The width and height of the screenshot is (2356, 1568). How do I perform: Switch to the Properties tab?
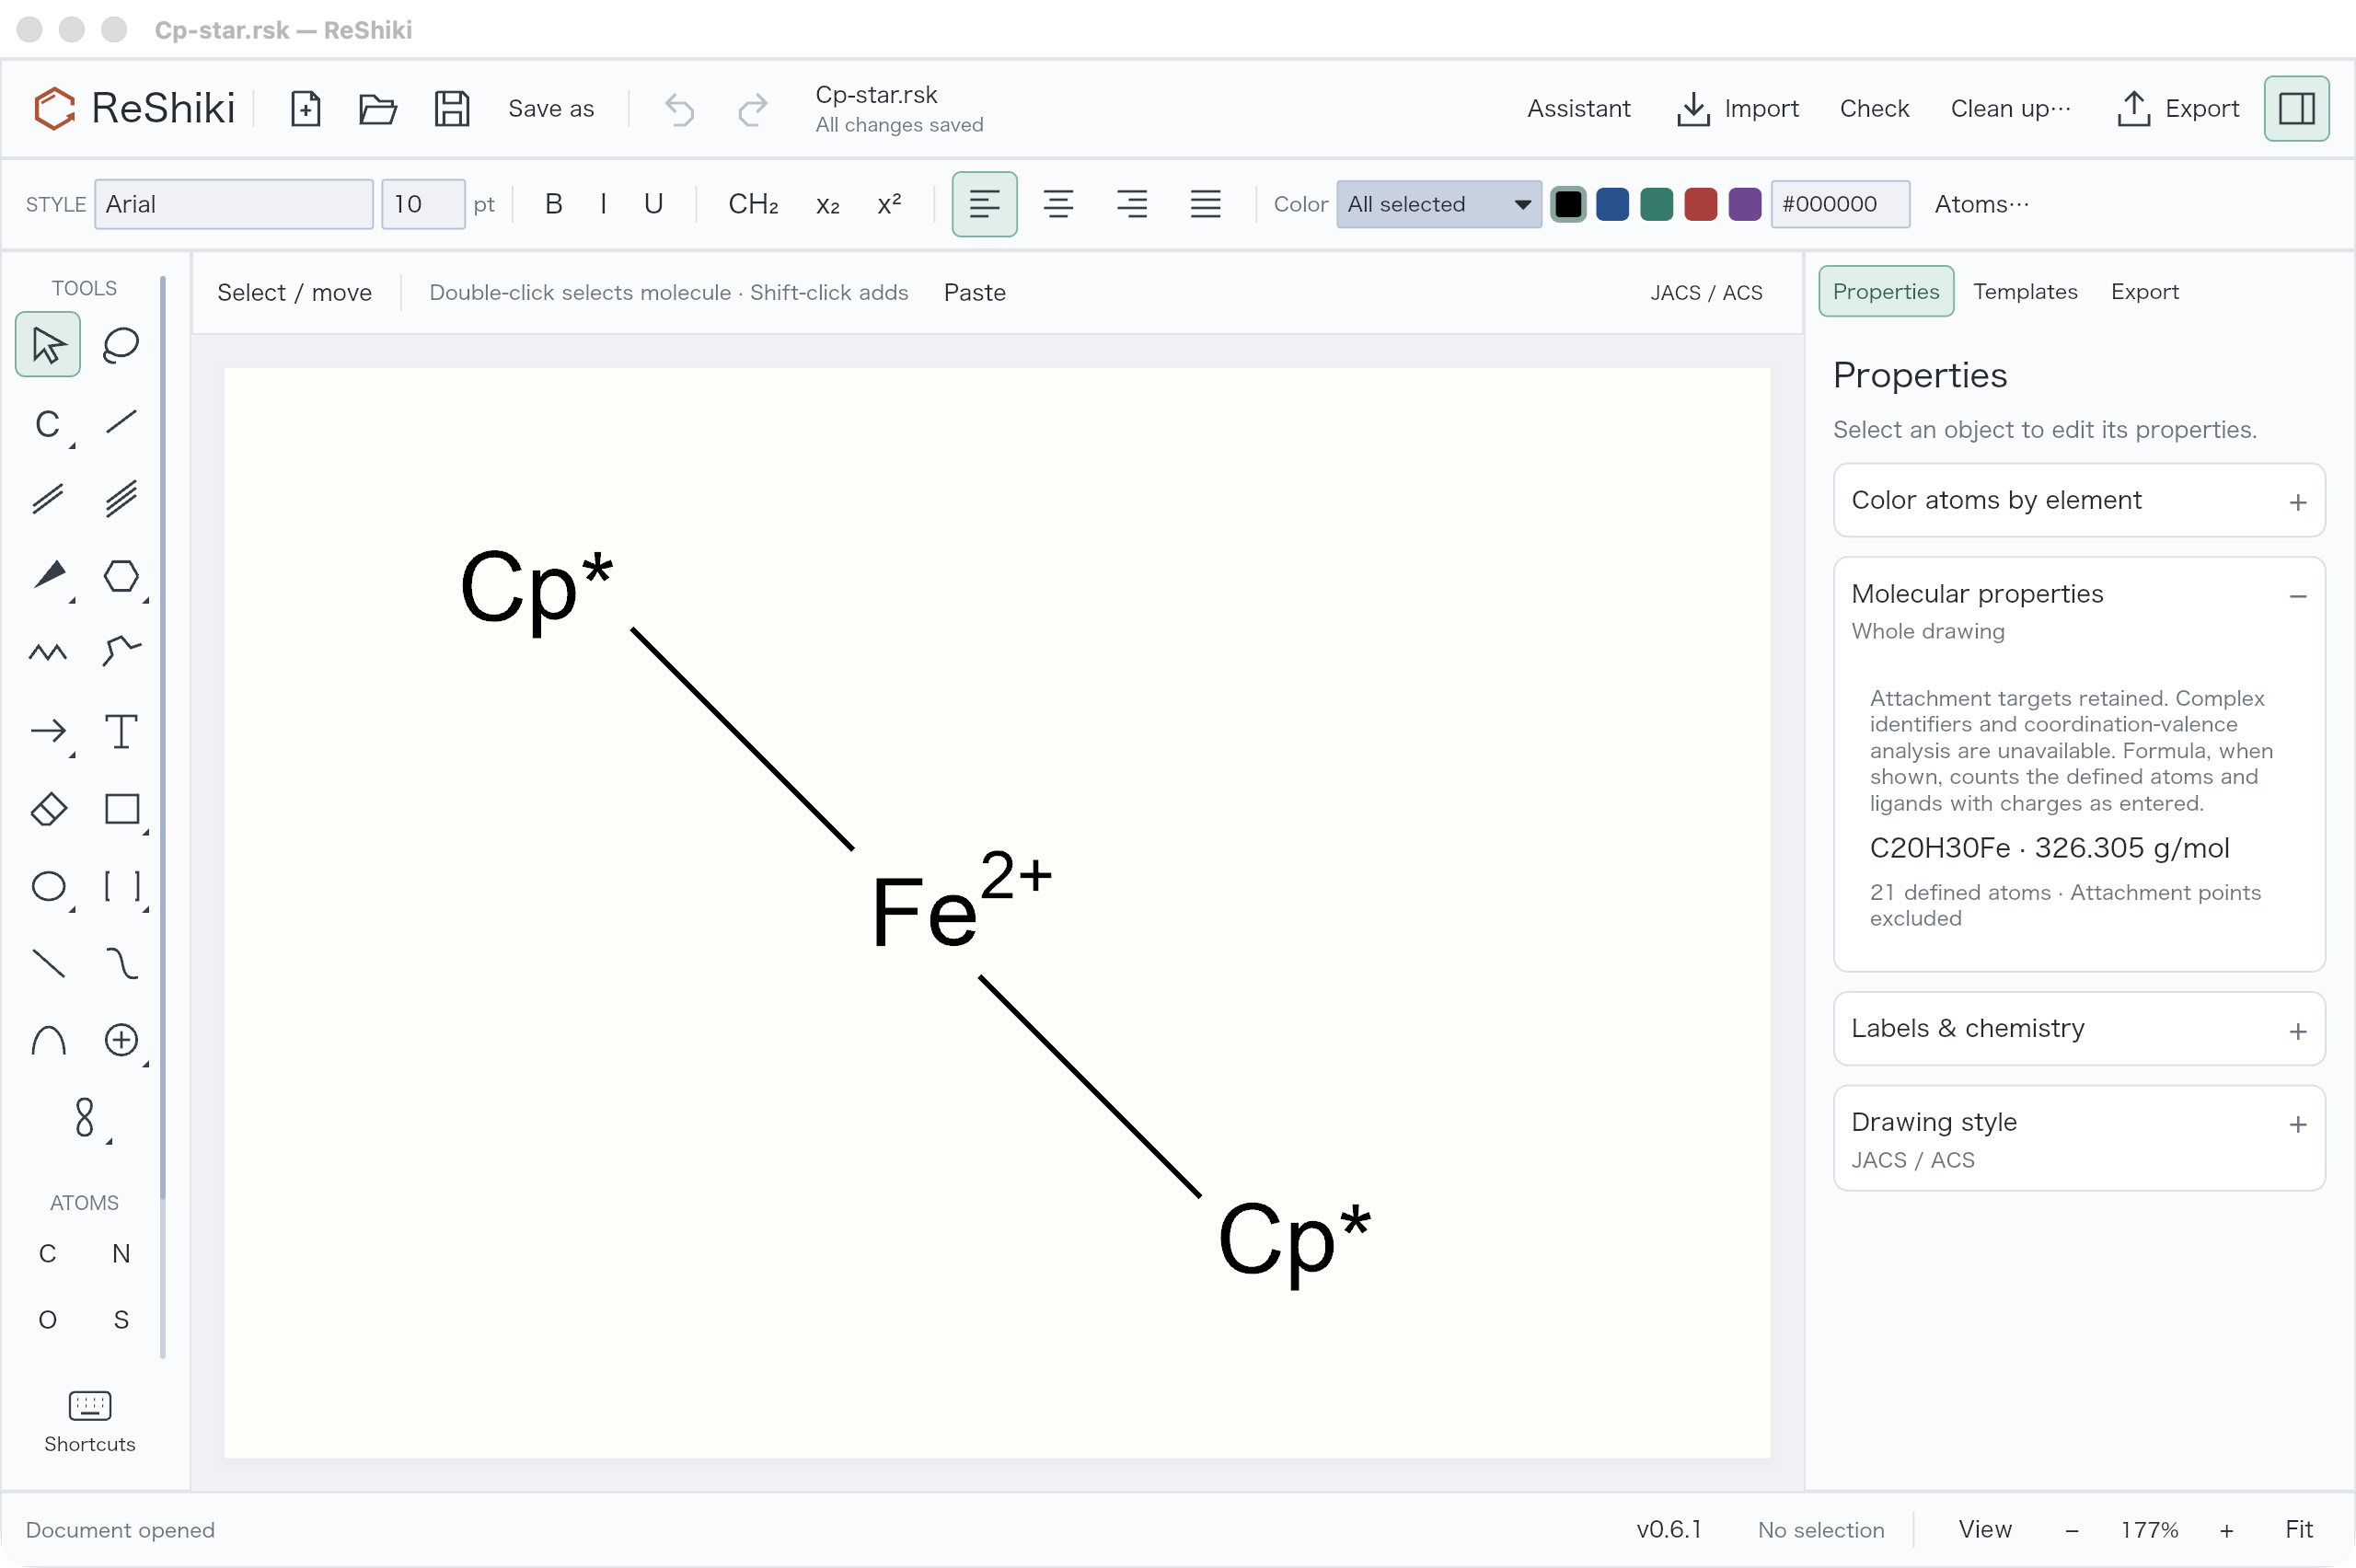point(1885,291)
